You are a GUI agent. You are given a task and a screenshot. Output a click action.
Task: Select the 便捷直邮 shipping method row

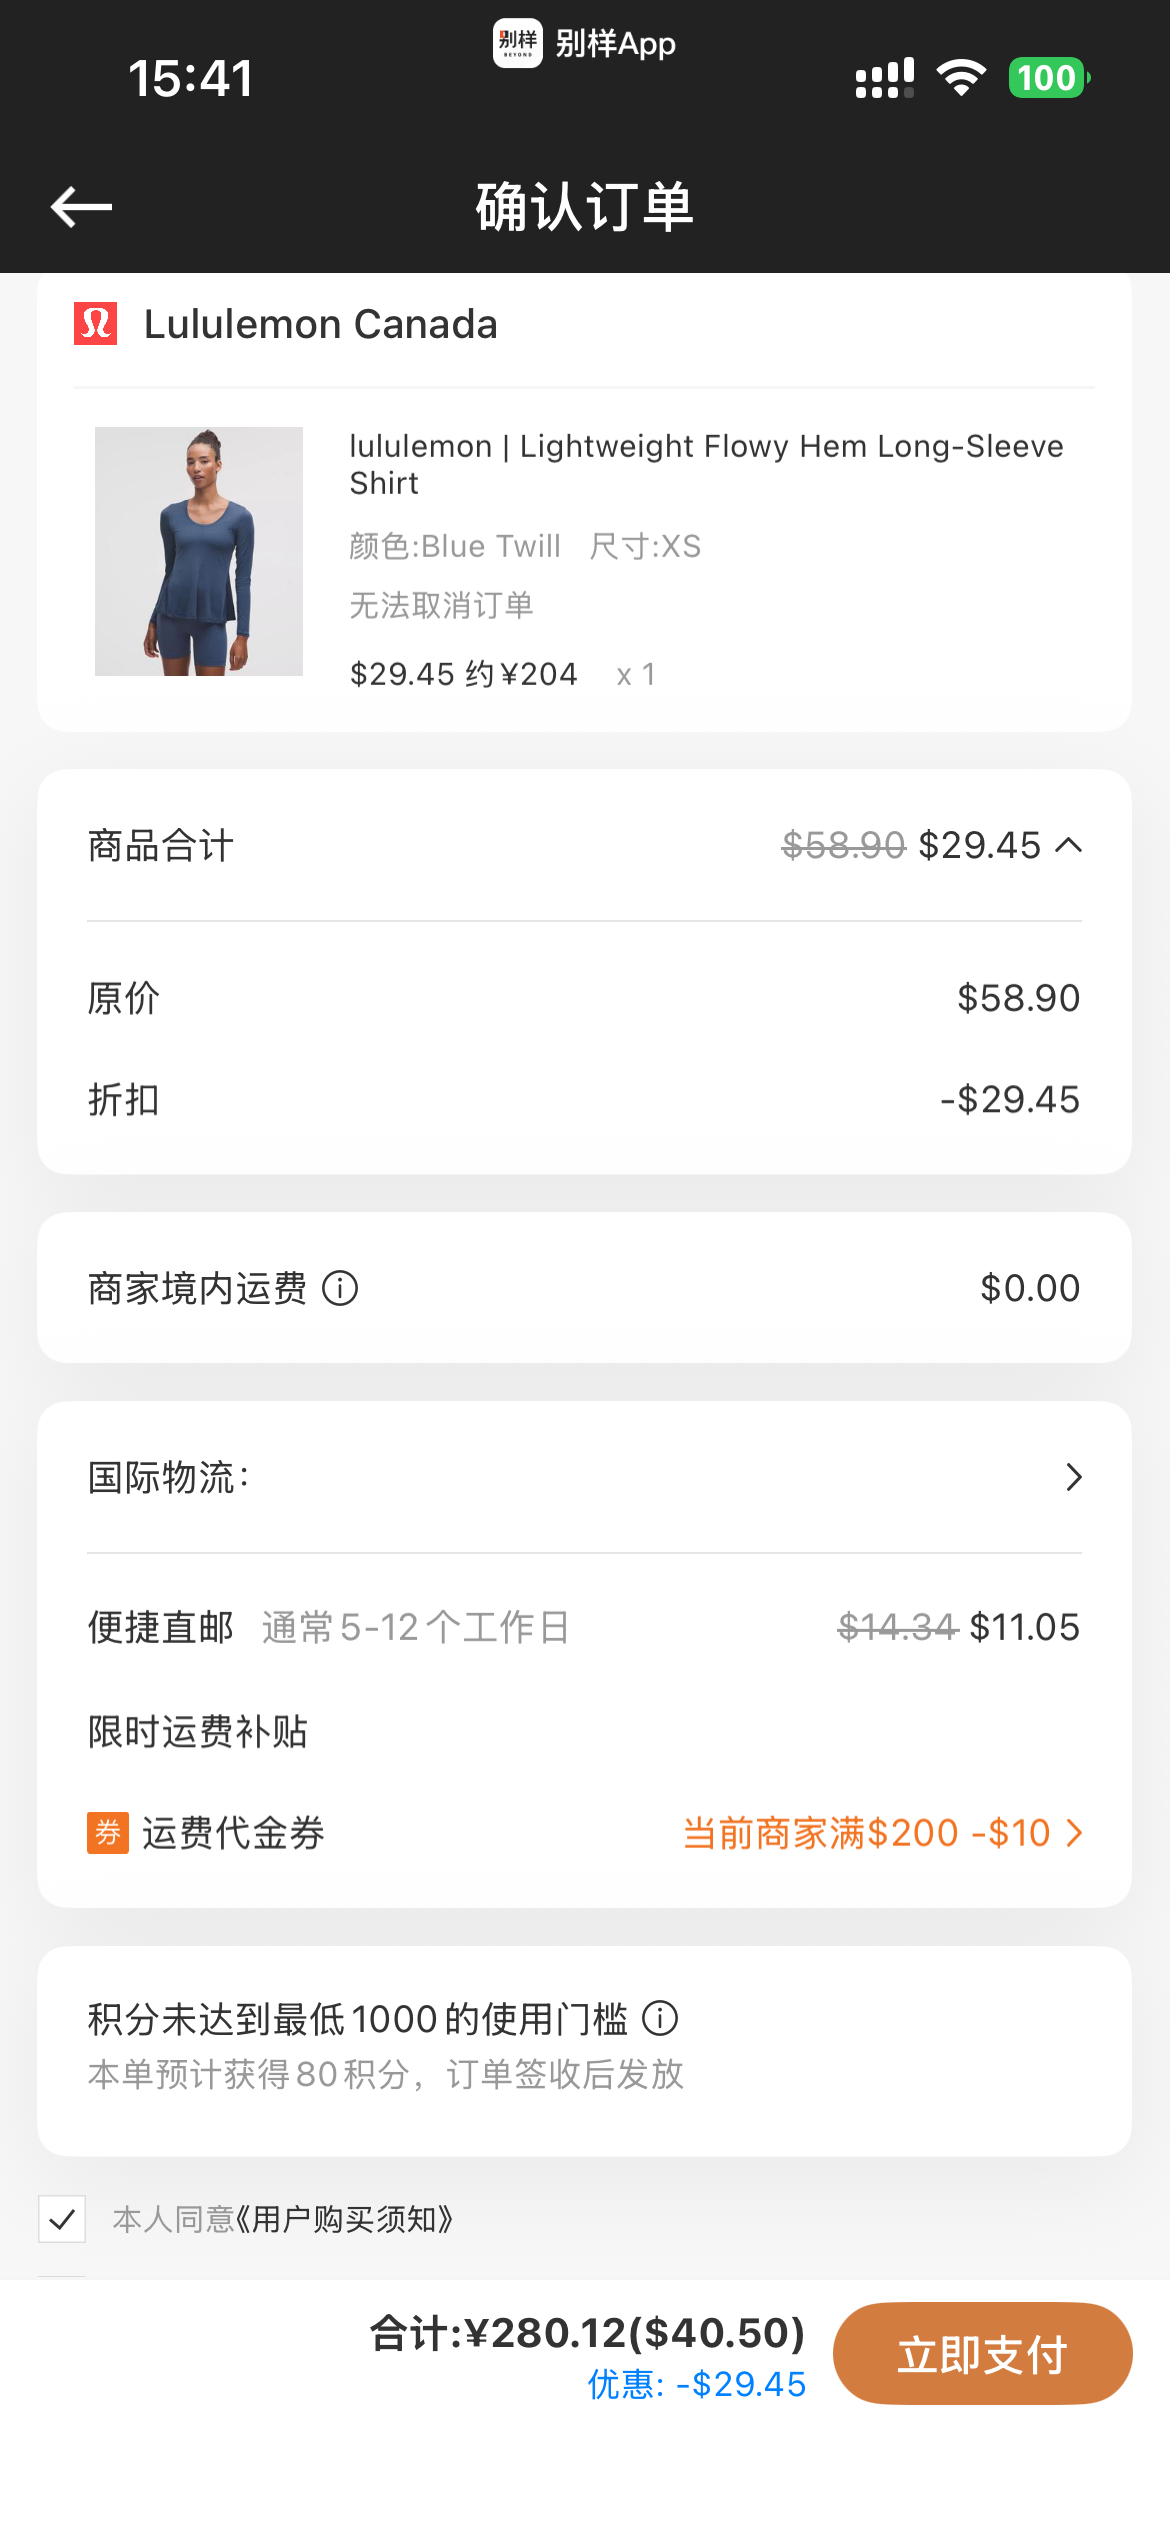click(584, 1627)
